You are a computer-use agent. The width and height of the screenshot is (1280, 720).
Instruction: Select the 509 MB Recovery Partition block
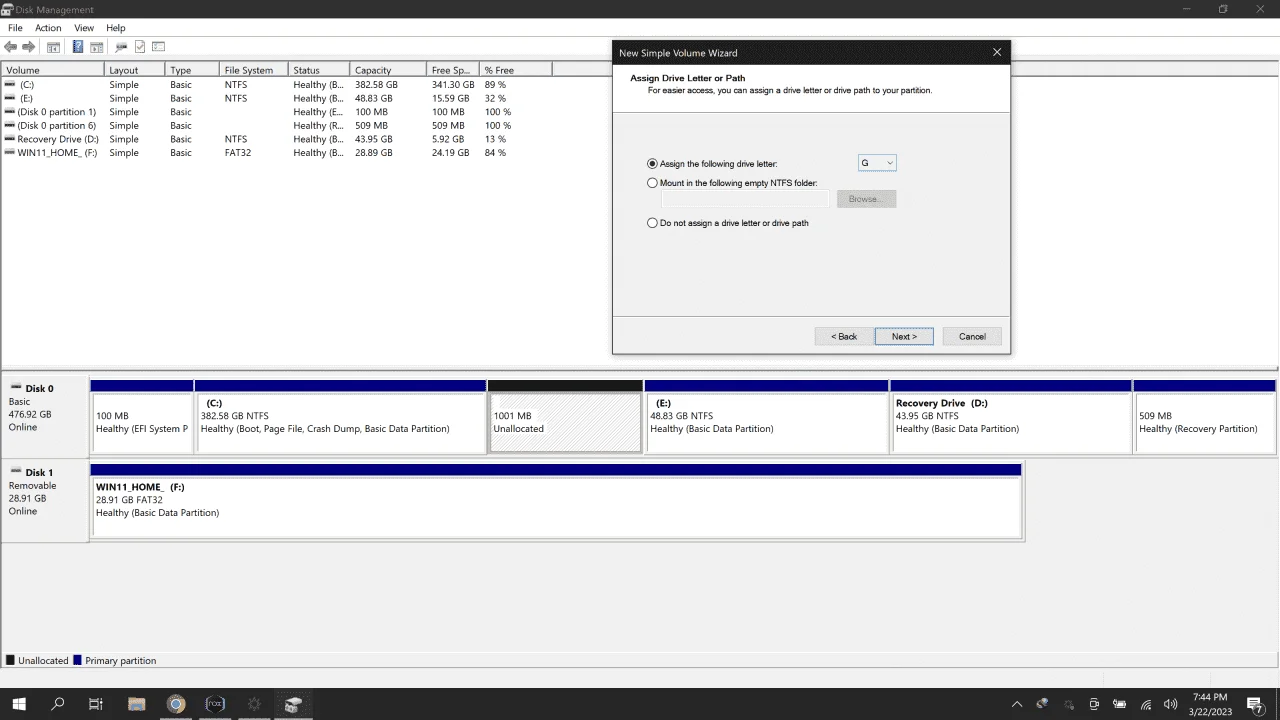[x=1205, y=417]
